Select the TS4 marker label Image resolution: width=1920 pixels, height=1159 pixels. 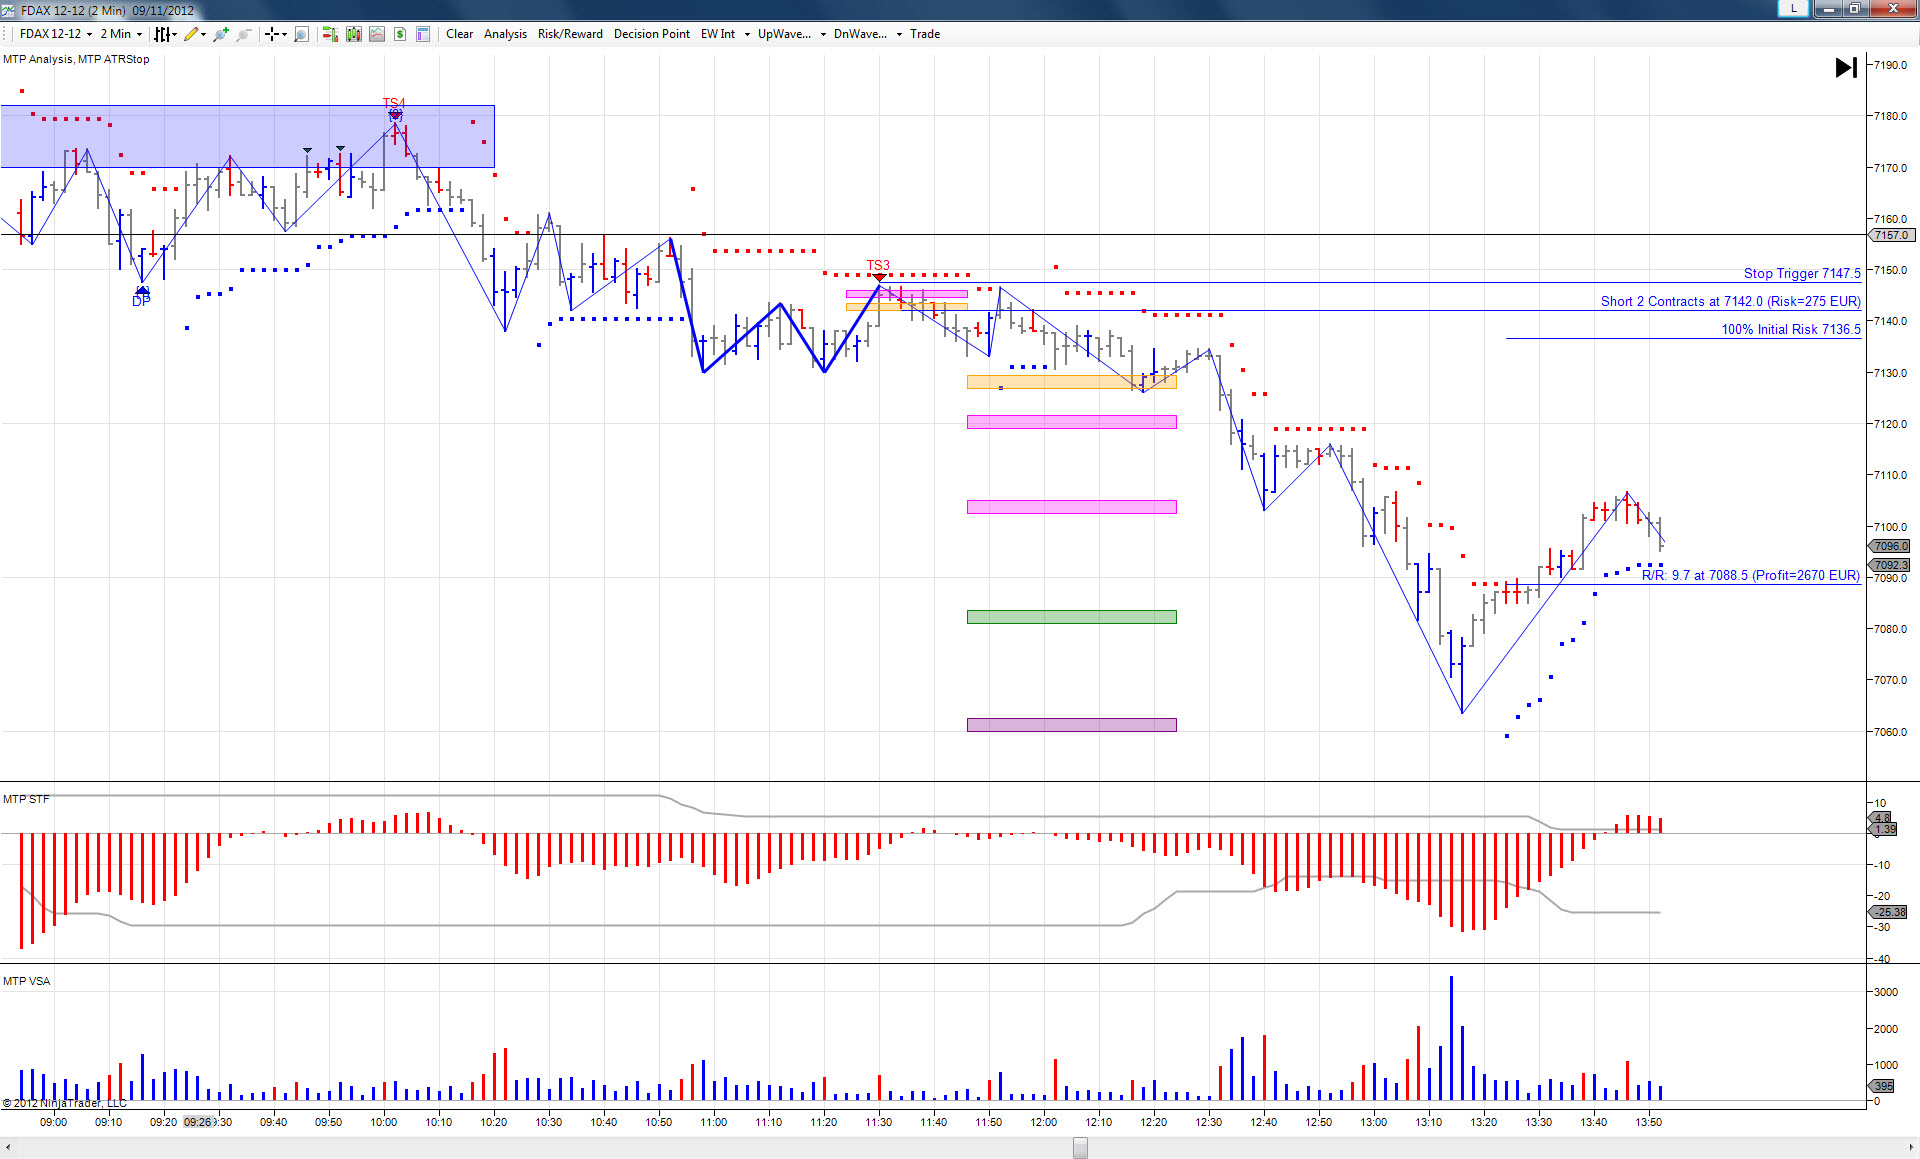394,103
